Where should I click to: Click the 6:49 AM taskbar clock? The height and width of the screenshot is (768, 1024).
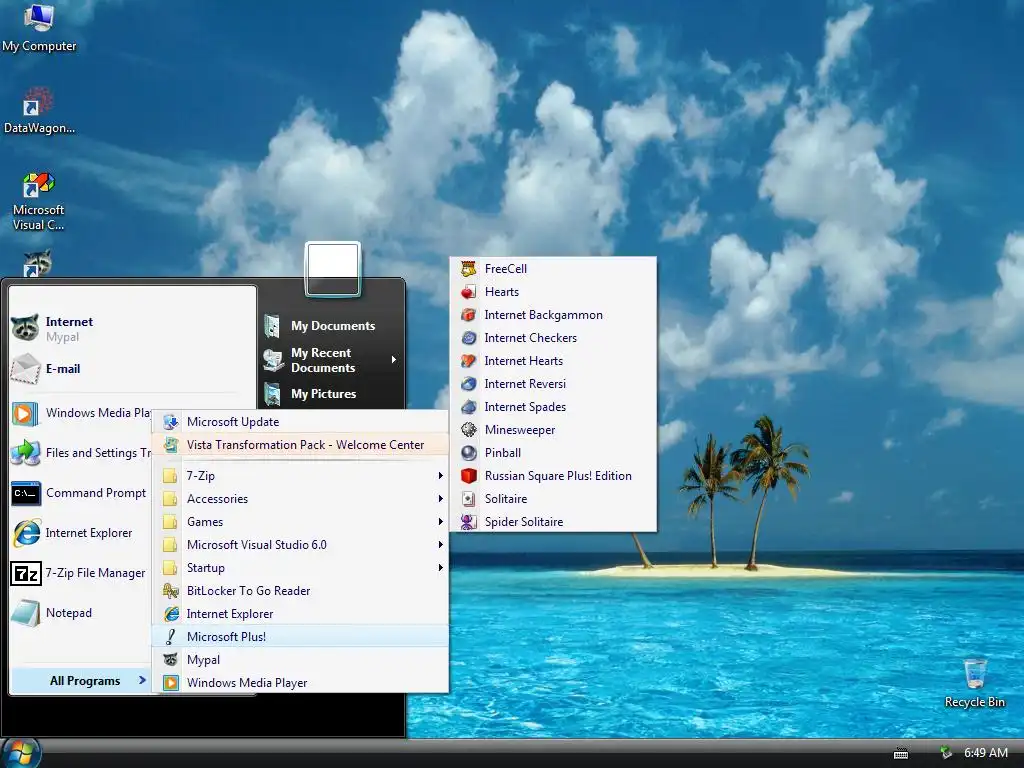coord(985,753)
